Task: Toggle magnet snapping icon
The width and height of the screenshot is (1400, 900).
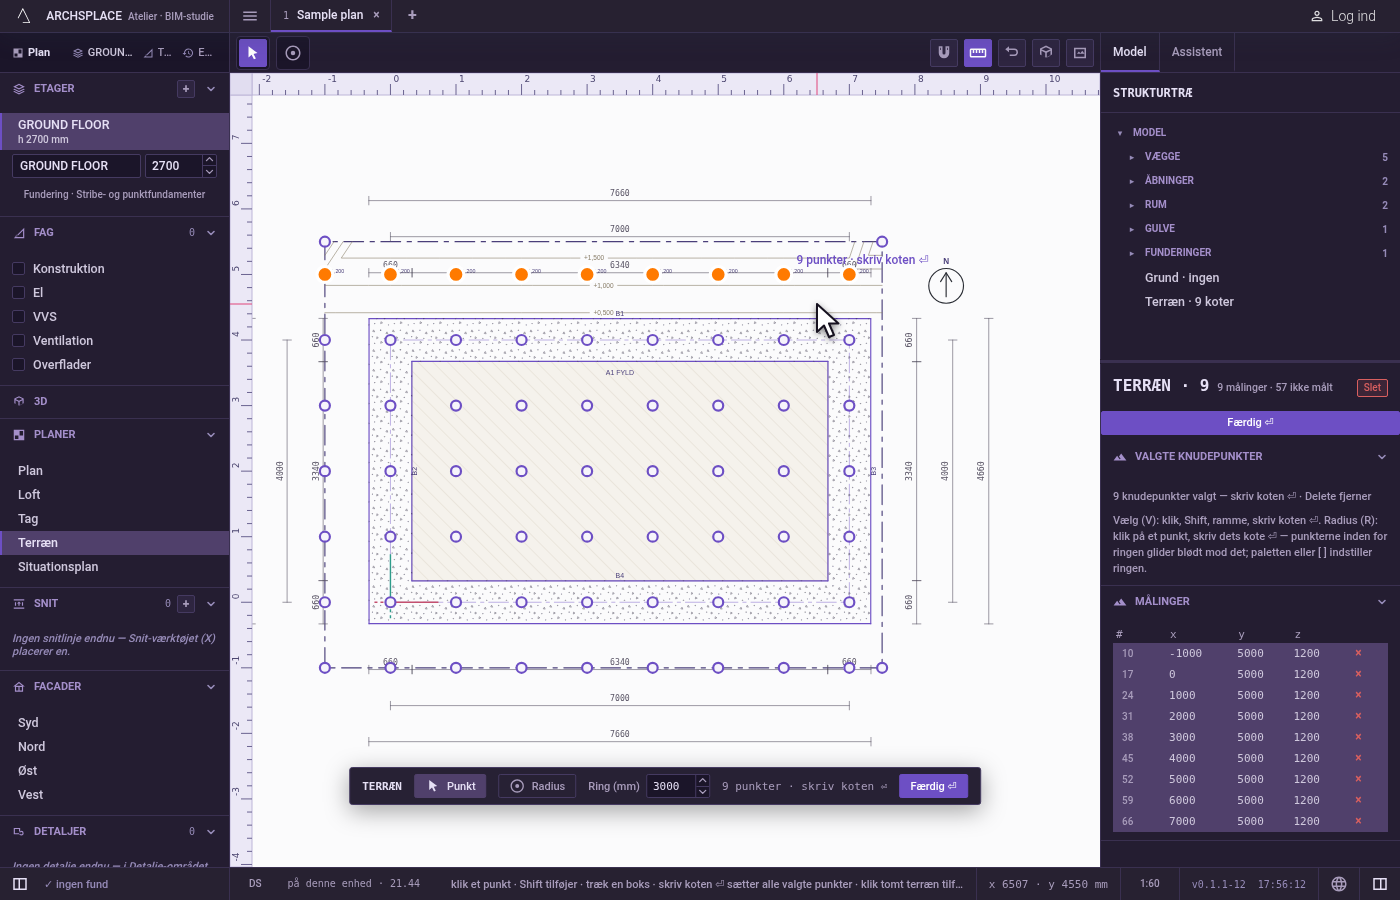Action: (944, 52)
